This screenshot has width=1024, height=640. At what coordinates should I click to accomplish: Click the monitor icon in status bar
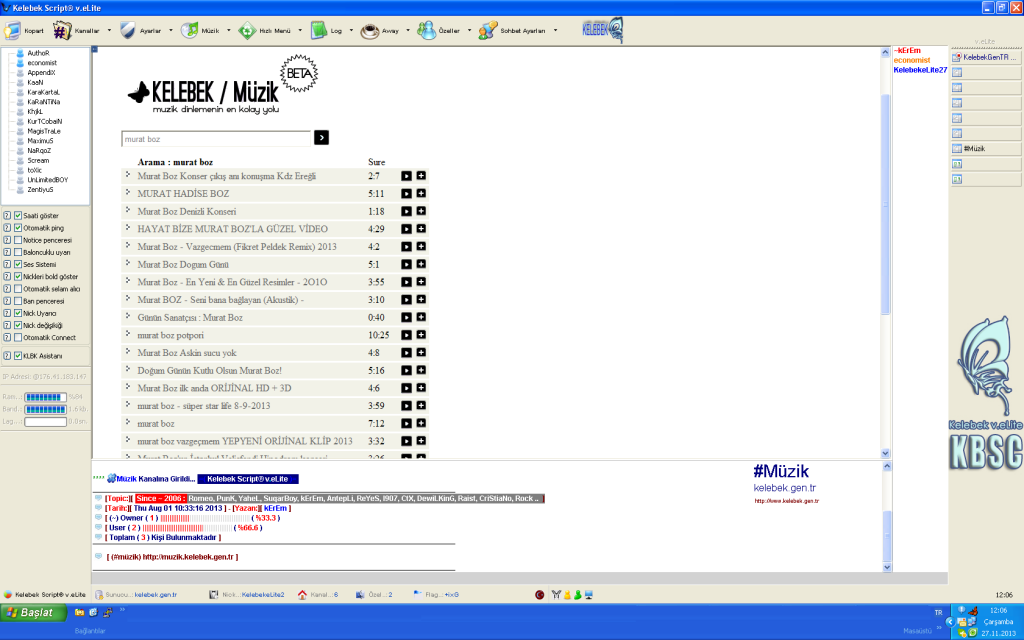pyautogui.click(x=588, y=595)
